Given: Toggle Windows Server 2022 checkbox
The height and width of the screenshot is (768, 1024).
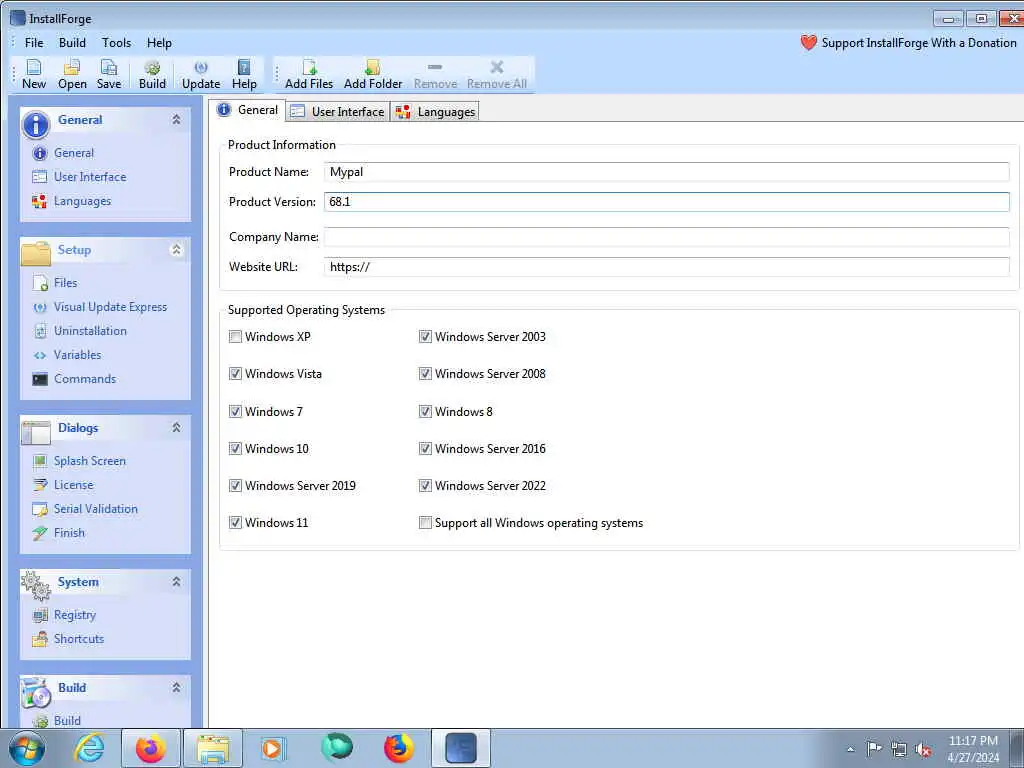Looking at the screenshot, I should (x=425, y=486).
